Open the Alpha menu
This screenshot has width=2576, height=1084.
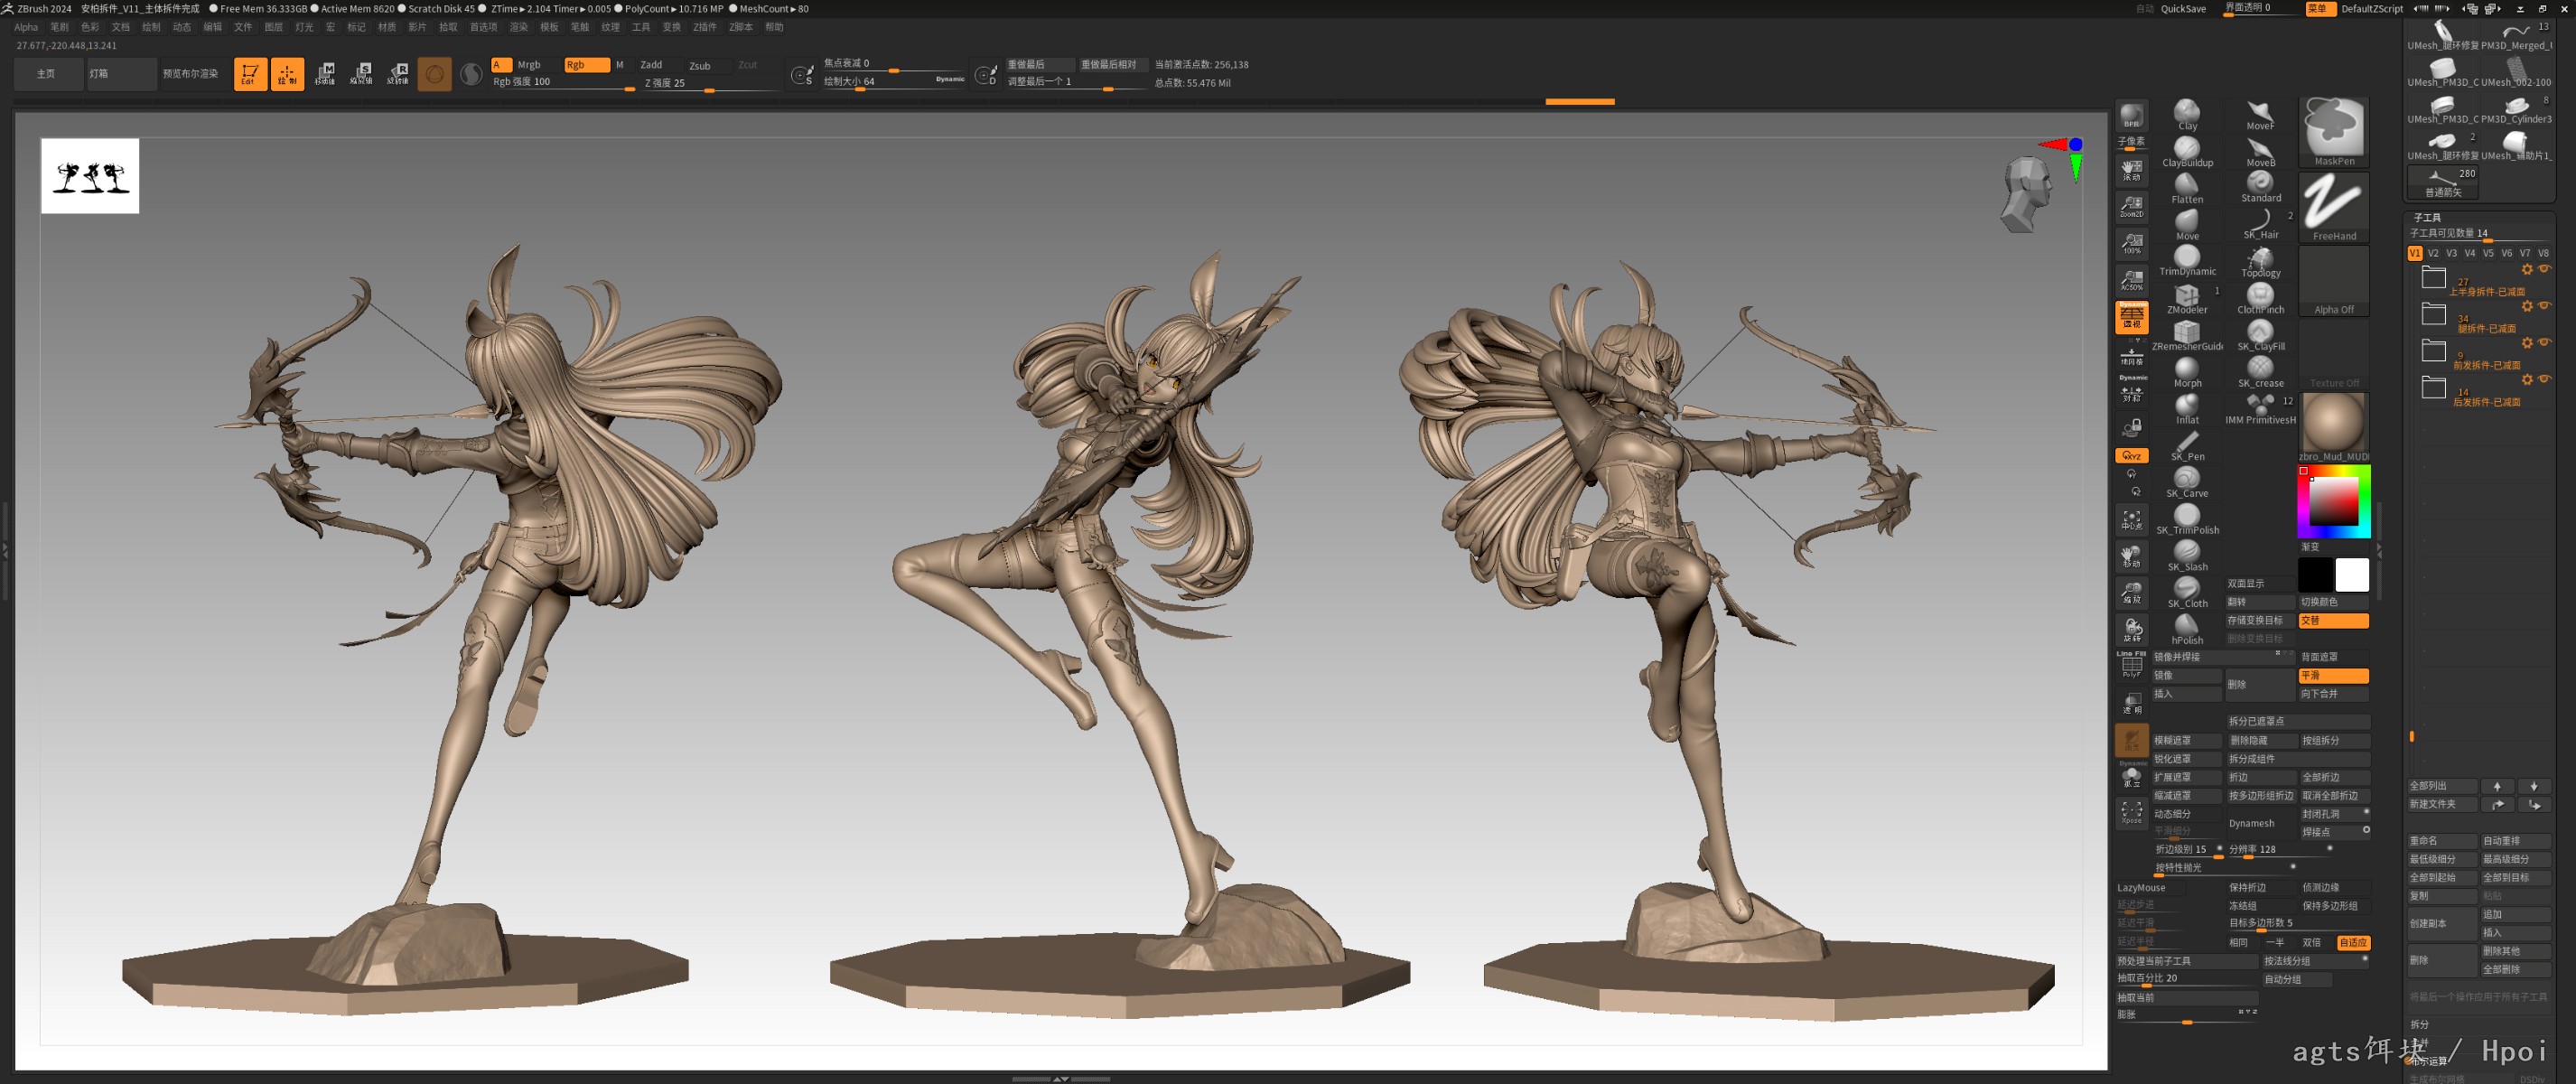pos(26,27)
